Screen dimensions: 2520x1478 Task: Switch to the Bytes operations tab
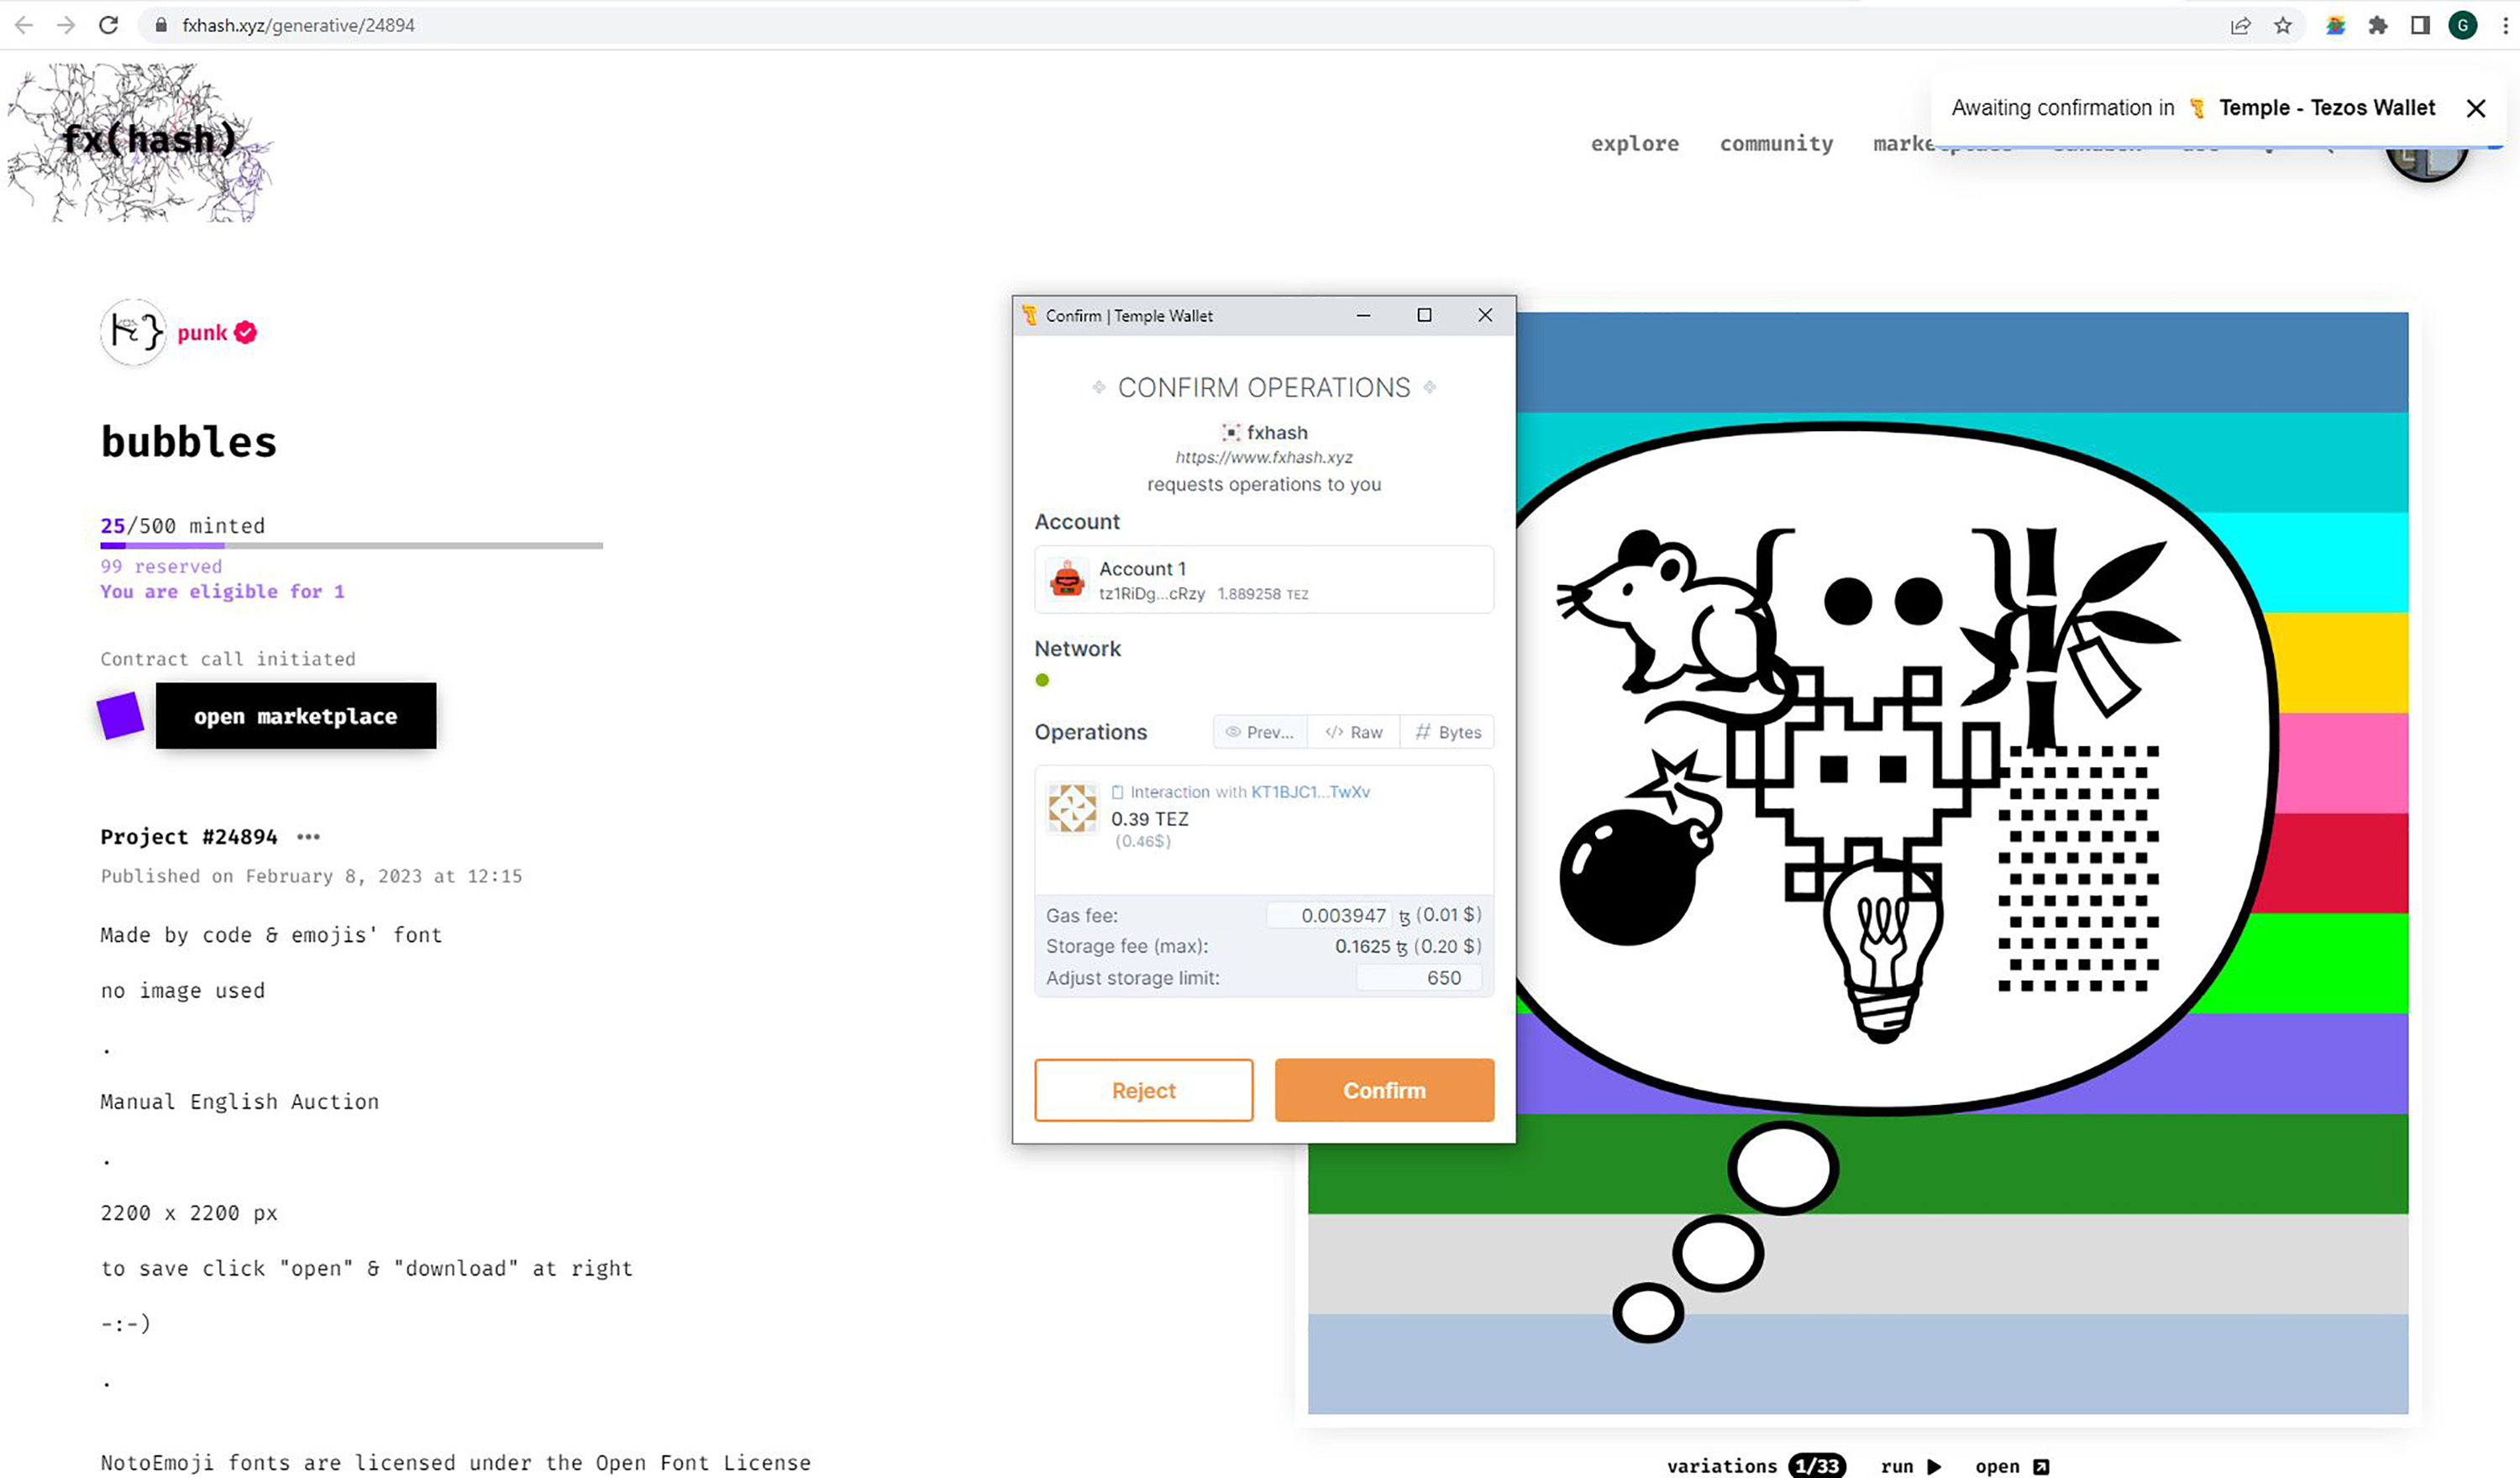[x=1448, y=732]
